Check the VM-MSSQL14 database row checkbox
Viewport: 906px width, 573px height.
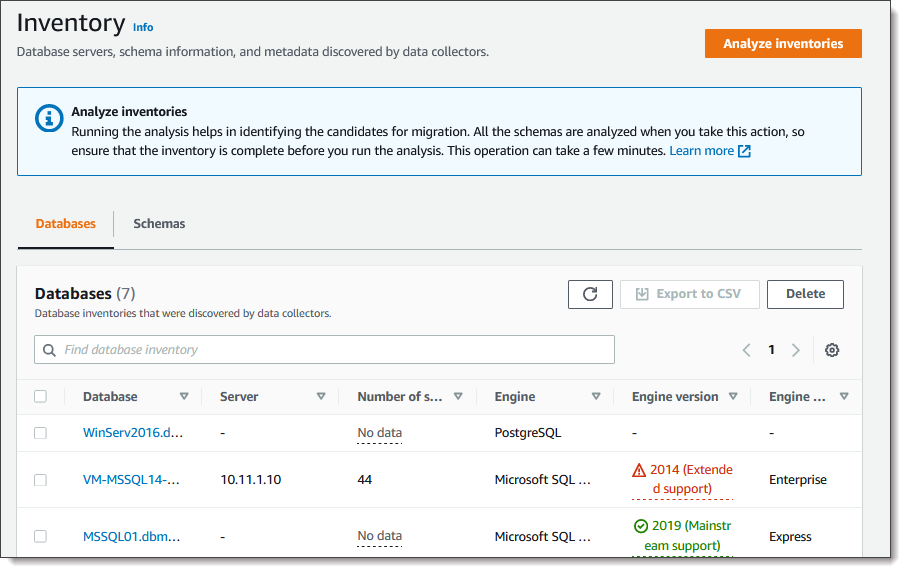[40, 480]
